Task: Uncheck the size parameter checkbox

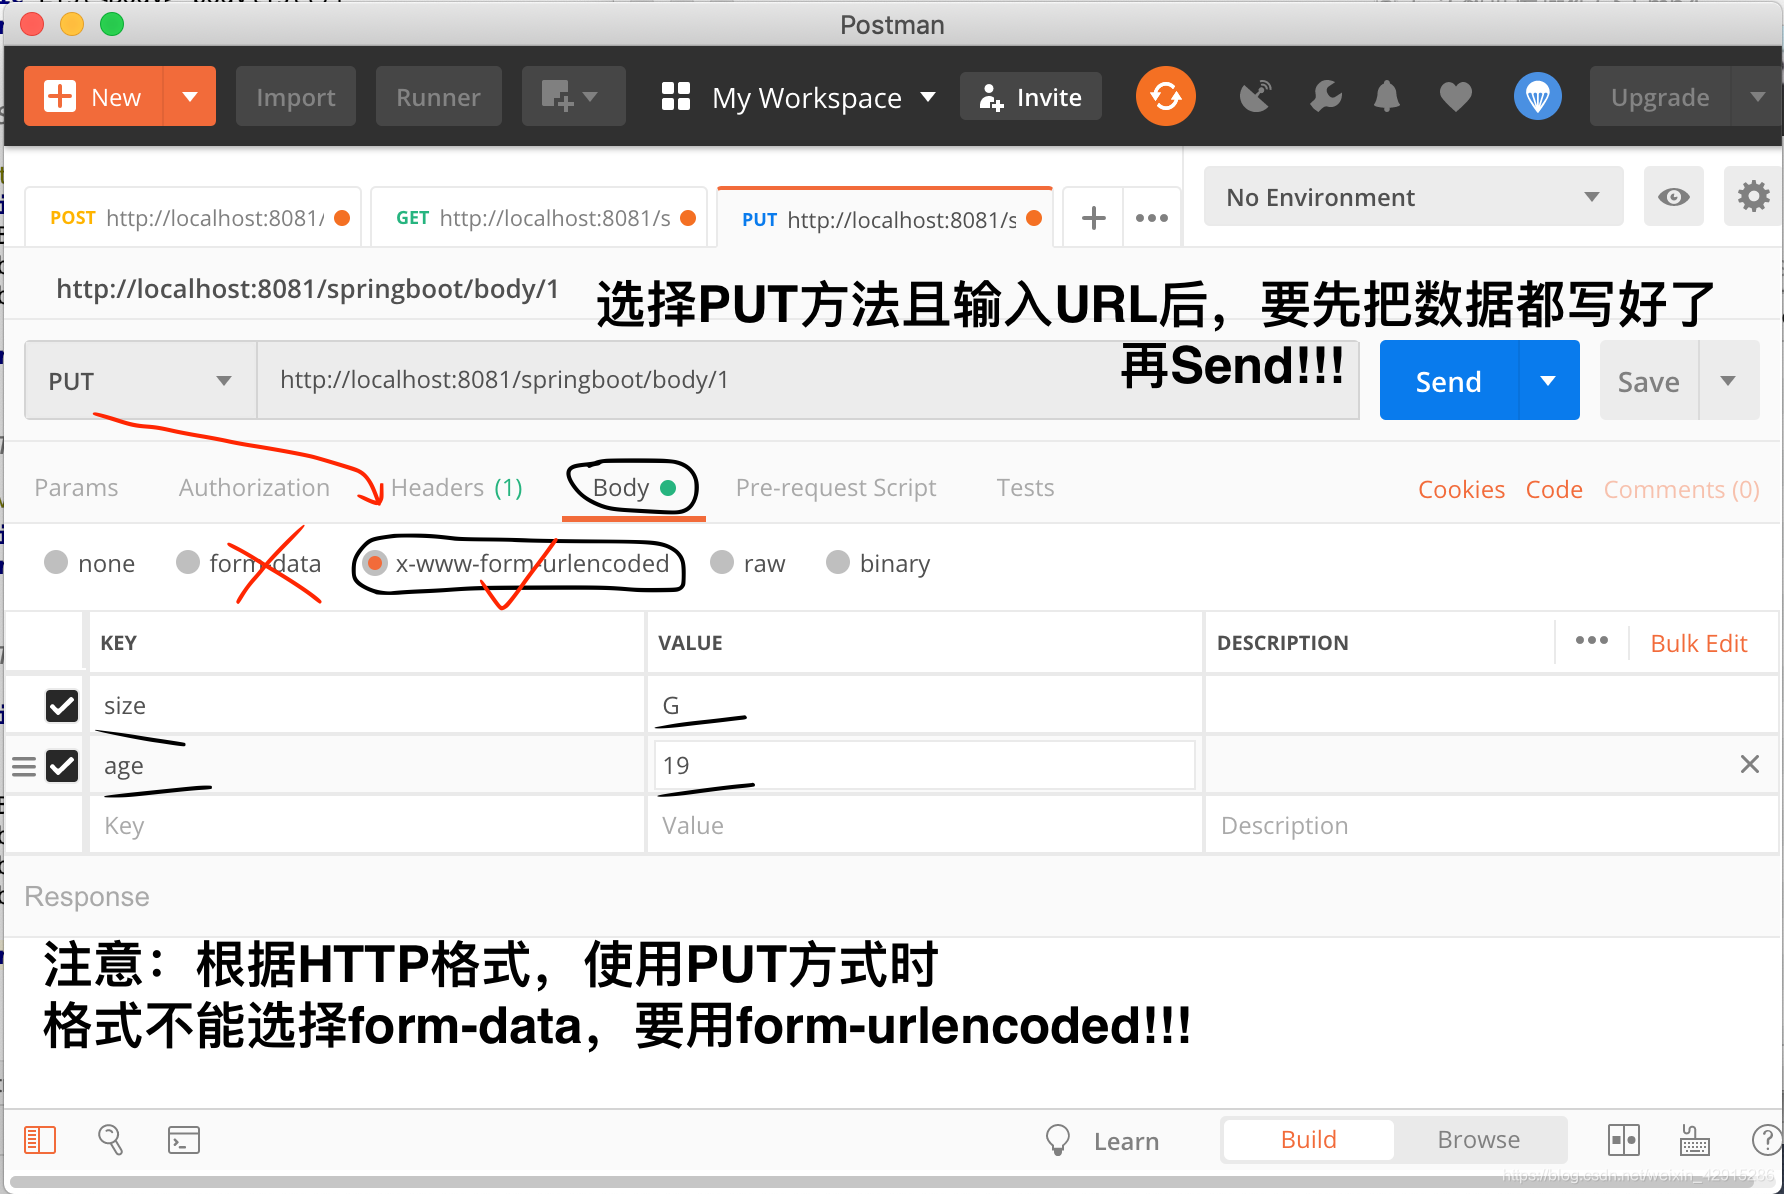Action: coord(62,705)
